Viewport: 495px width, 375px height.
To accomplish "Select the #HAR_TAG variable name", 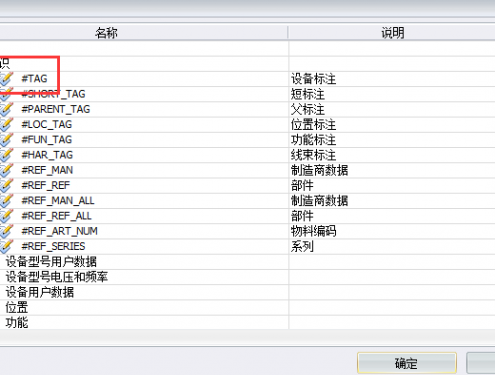I will click(47, 155).
